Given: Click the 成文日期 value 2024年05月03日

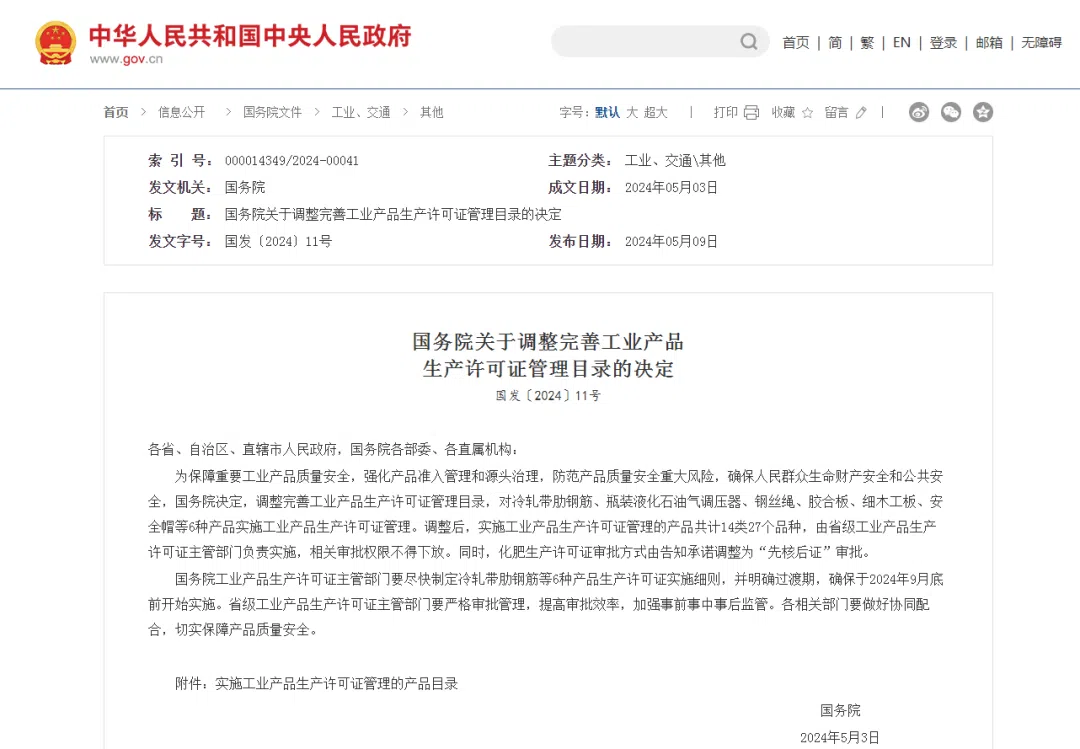Looking at the screenshot, I should pyautogui.click(x=671, y=187).
